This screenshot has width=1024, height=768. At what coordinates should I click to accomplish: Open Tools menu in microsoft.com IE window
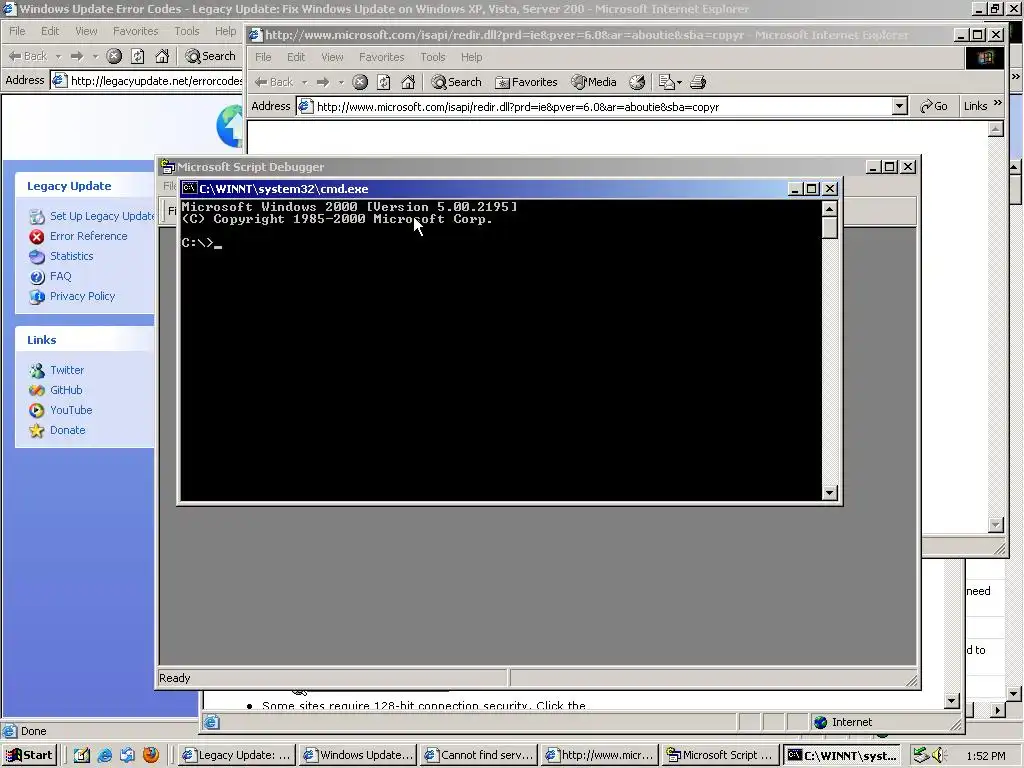coord(432,57)
